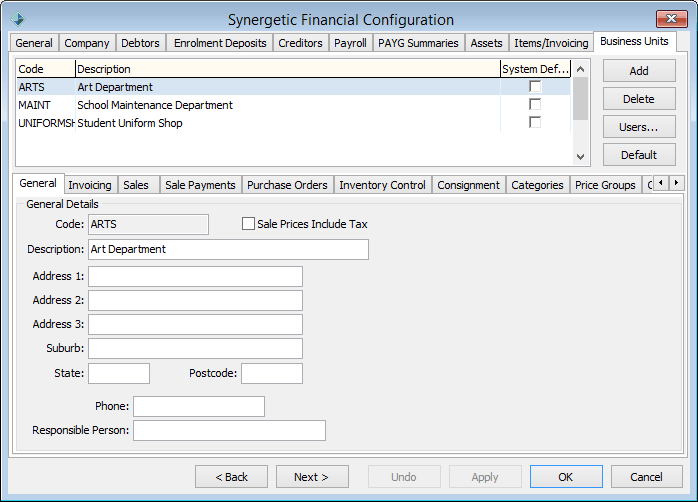Click the Suburb input field
The width and height of the screenshot is (698, 502).
pos(195,348)
